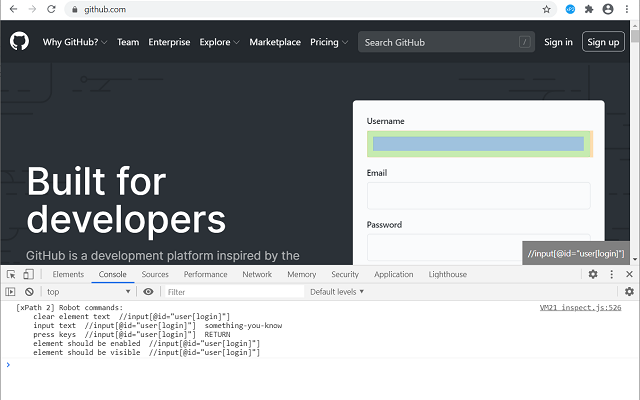The image size is (640, 400).
Task: Click the "[xPath 2] Robot commands:" log line
Action: point(69,307)
